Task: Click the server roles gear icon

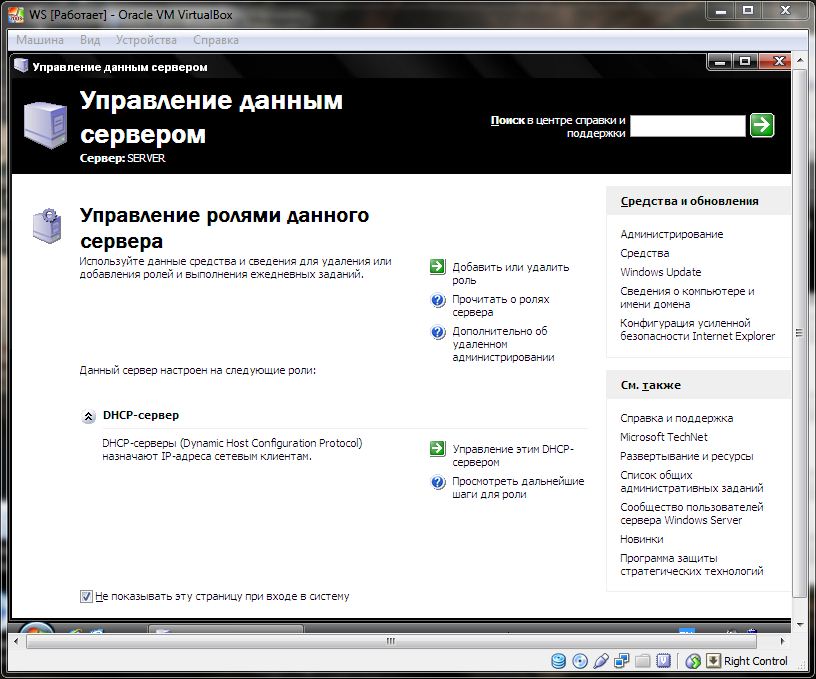Action: point(47,226)
